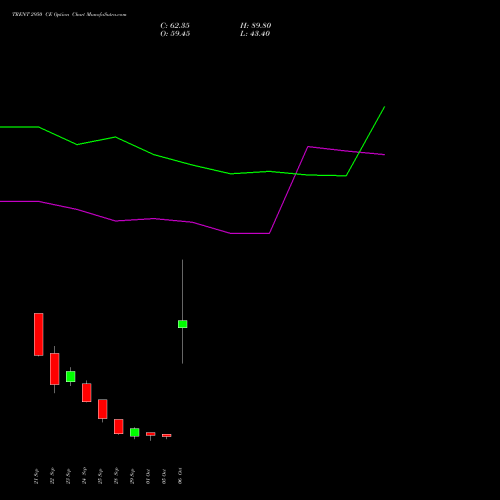This screenshot has width=500, height=500.
Task: Click the small green candle for 29 Sep
Action: coord(135,432)
